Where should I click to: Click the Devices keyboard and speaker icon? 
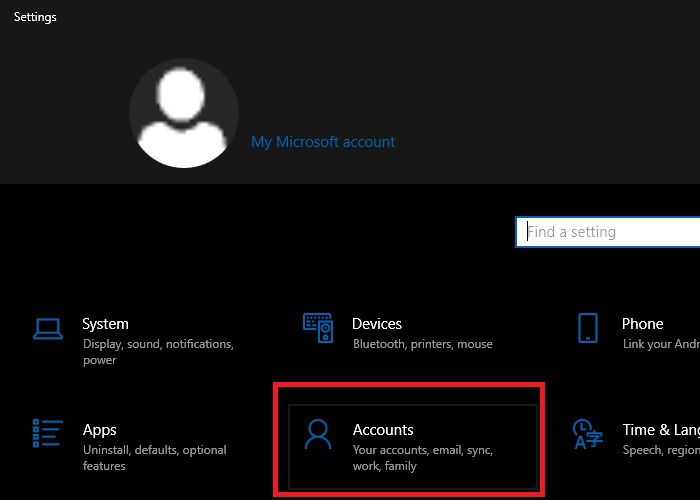click(318, 328)
